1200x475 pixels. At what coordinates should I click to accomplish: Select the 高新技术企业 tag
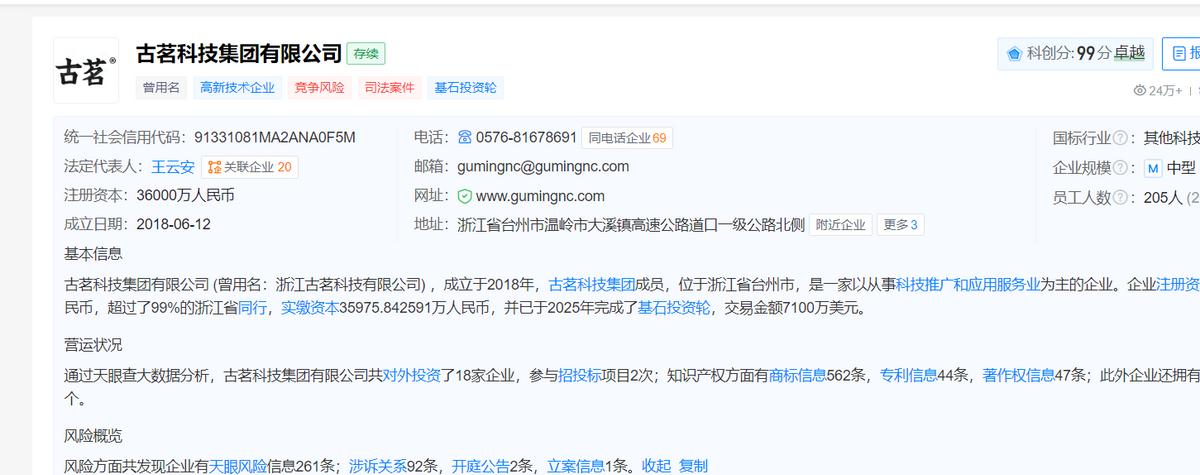[x=237, y=88]
